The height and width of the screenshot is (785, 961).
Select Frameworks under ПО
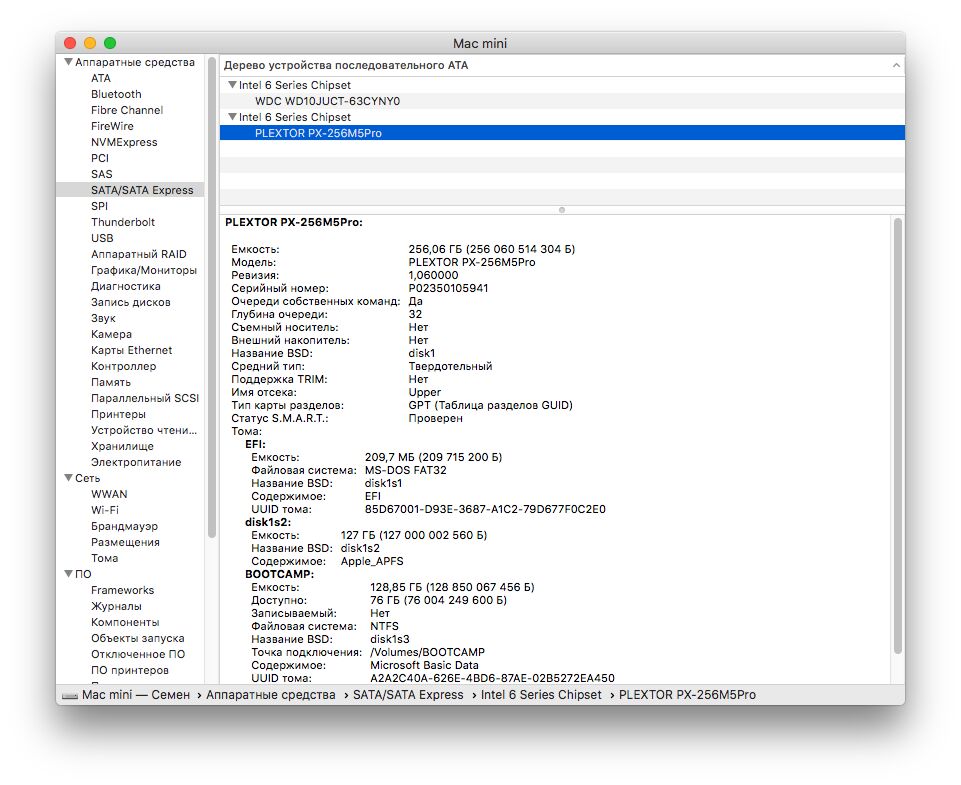point(123,590)
